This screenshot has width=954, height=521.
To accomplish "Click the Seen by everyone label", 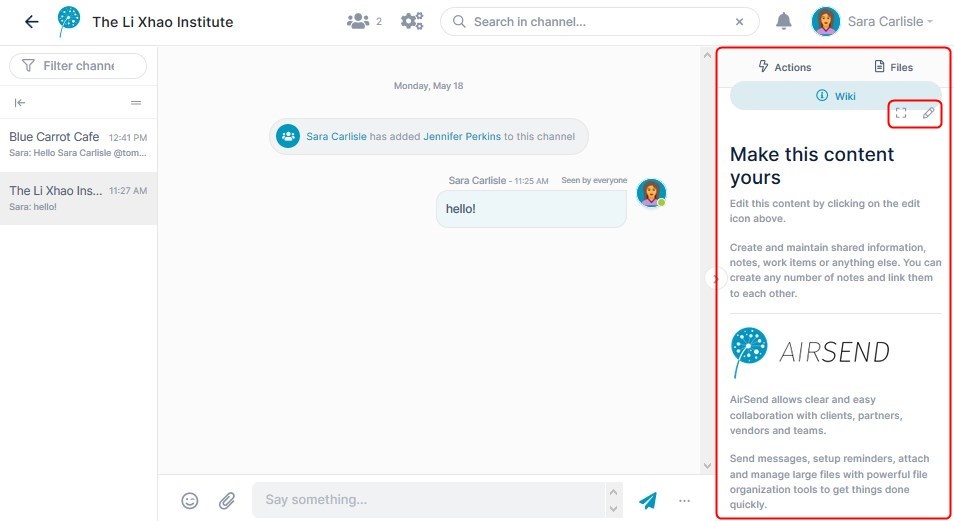I will pyautogui.click(x=594, y=180).
